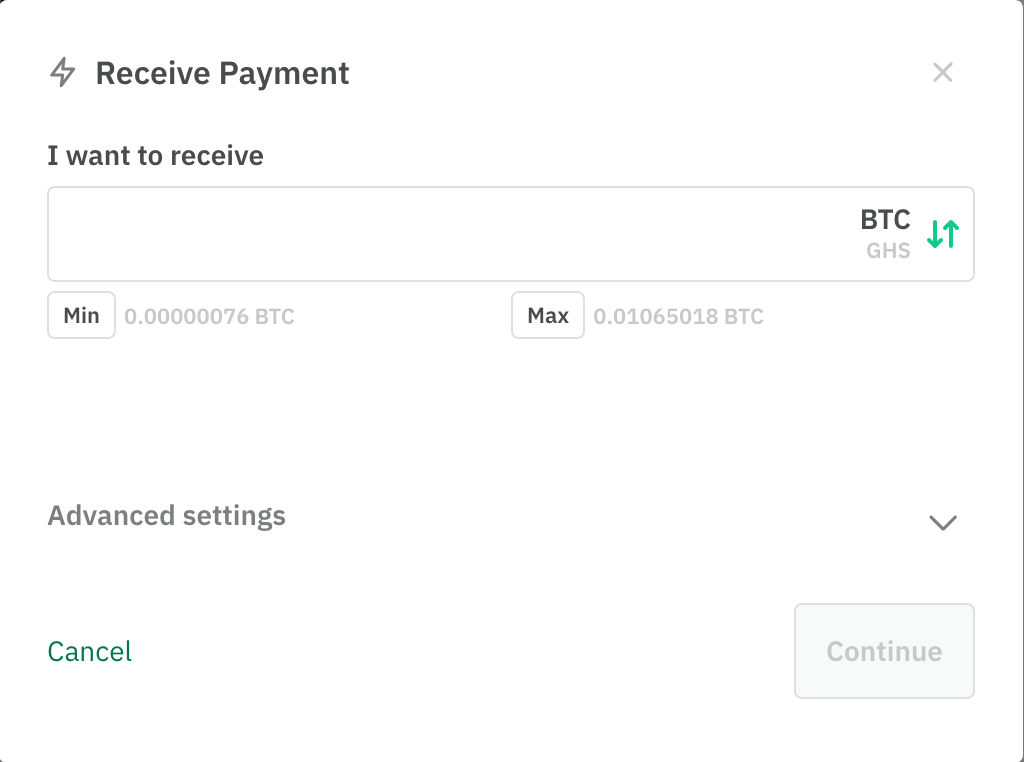Click the Receive Payment title
Viewport: 1024px width, 762px height.
point(222,73)
